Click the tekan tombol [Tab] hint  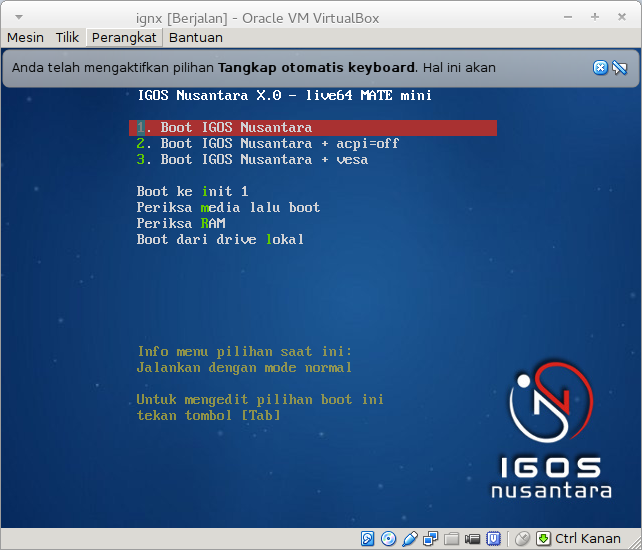[x=208, y=416]
